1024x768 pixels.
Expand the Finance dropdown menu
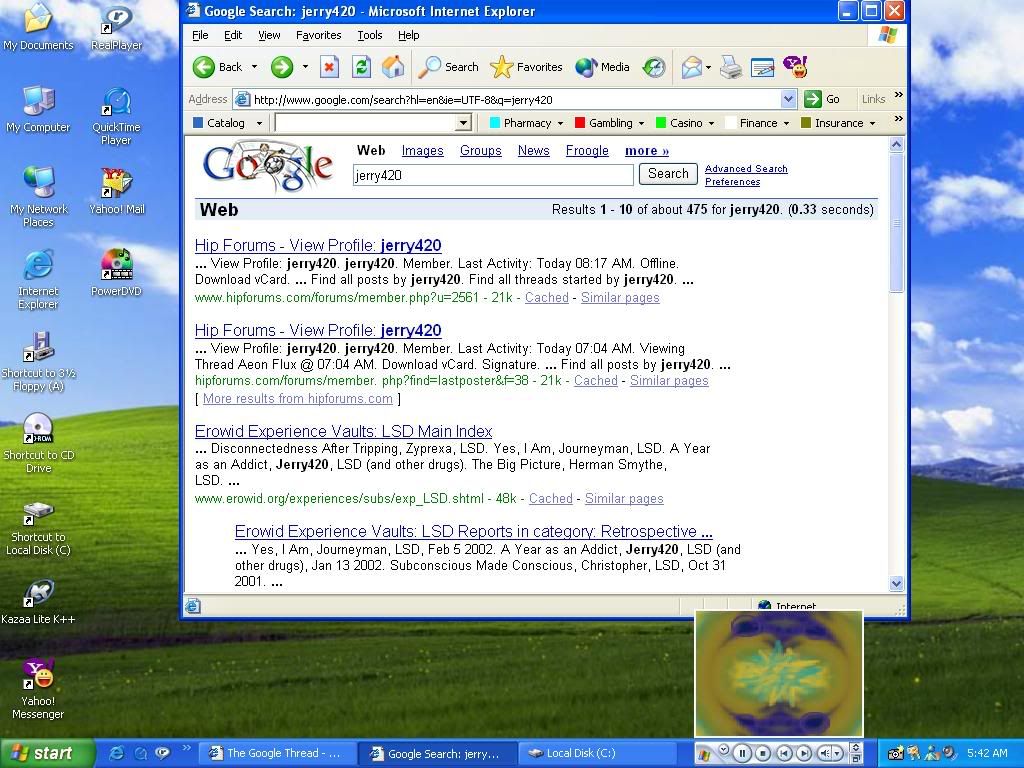(786, 123)
